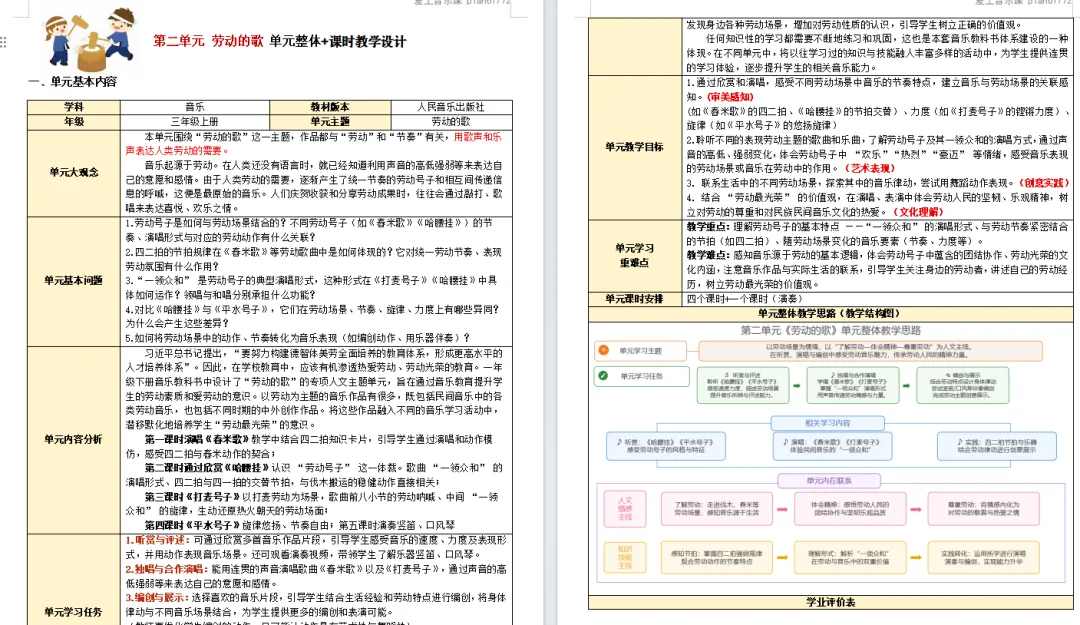This screenshot has width=1080, height=625.
Task: Click the row label 单元内容分析
Action: coord(74,439)
